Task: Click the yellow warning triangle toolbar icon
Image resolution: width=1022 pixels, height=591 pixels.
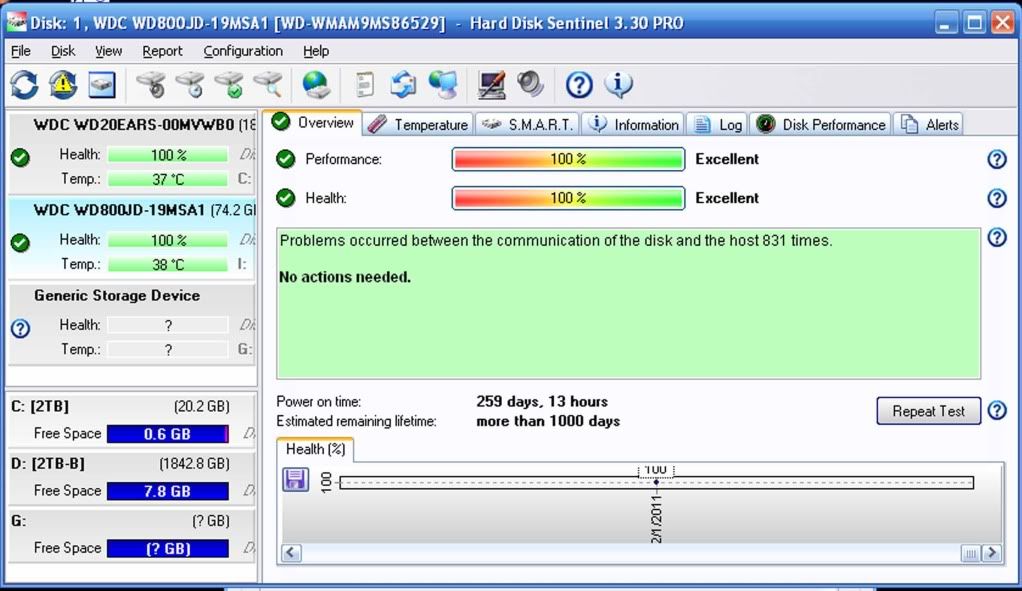Action: pyautogui.click(x=62, y=85)
